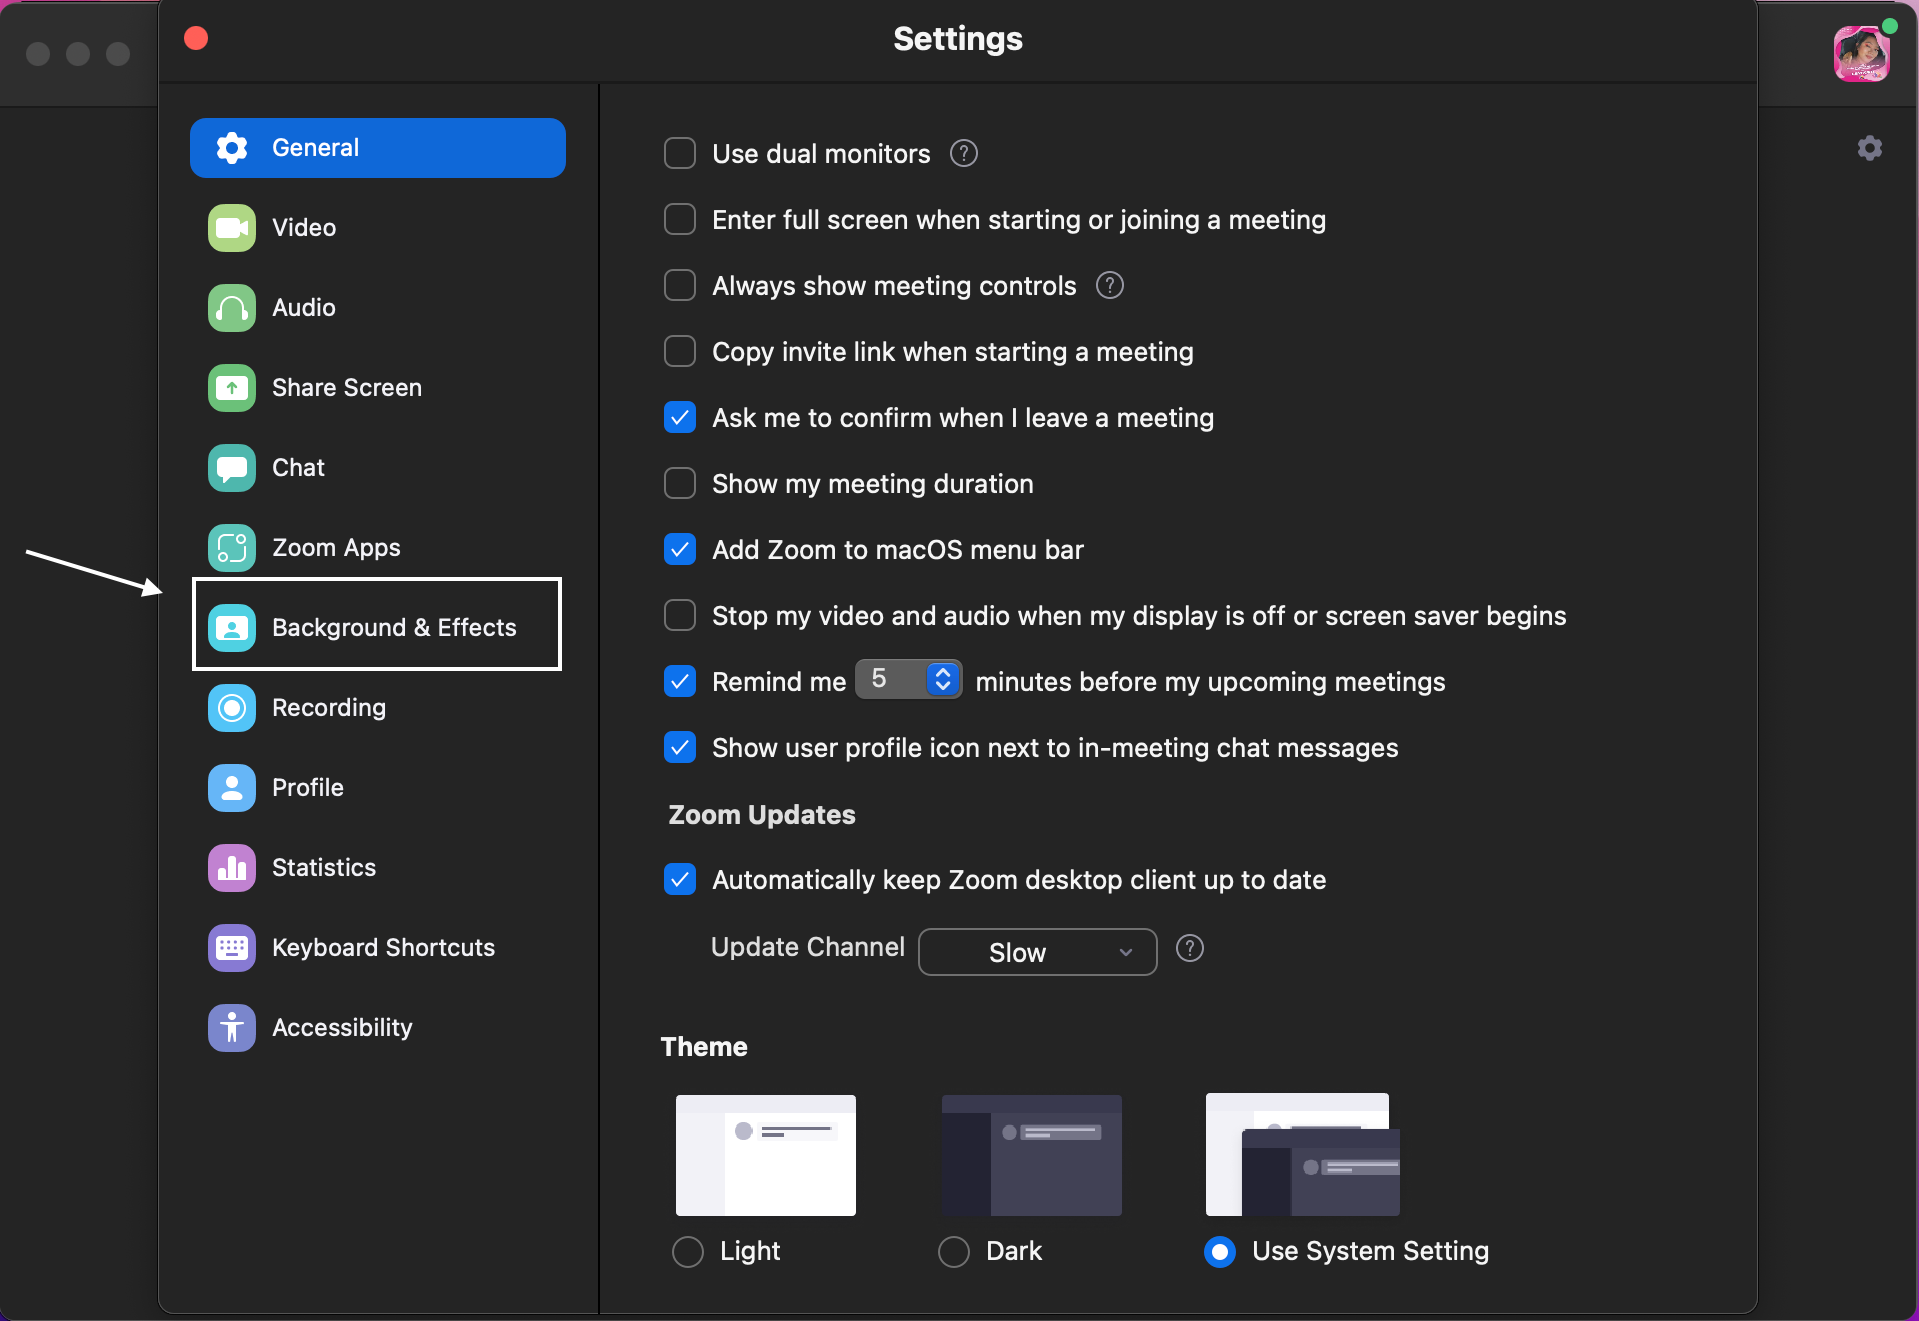Screen dimensions: 1919x1321
Task: Open the Chat bubble icon
Action: coord(231,468)
